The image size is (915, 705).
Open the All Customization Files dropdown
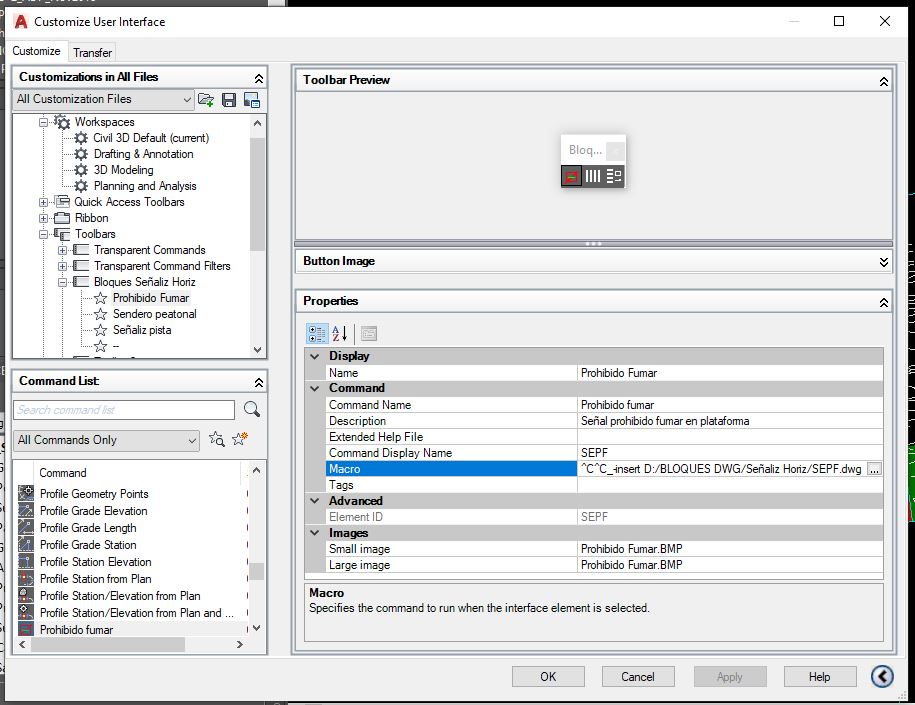(103, 99)
